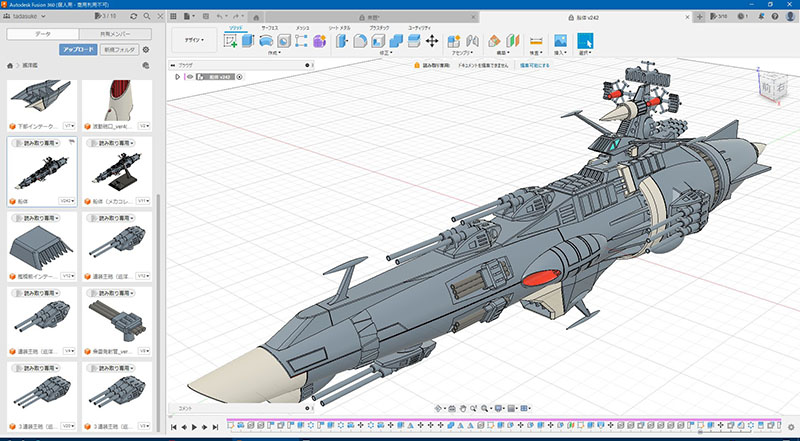Select the Offset Face tool
This screenshot has height=441, width=800.
click(414, 41)
